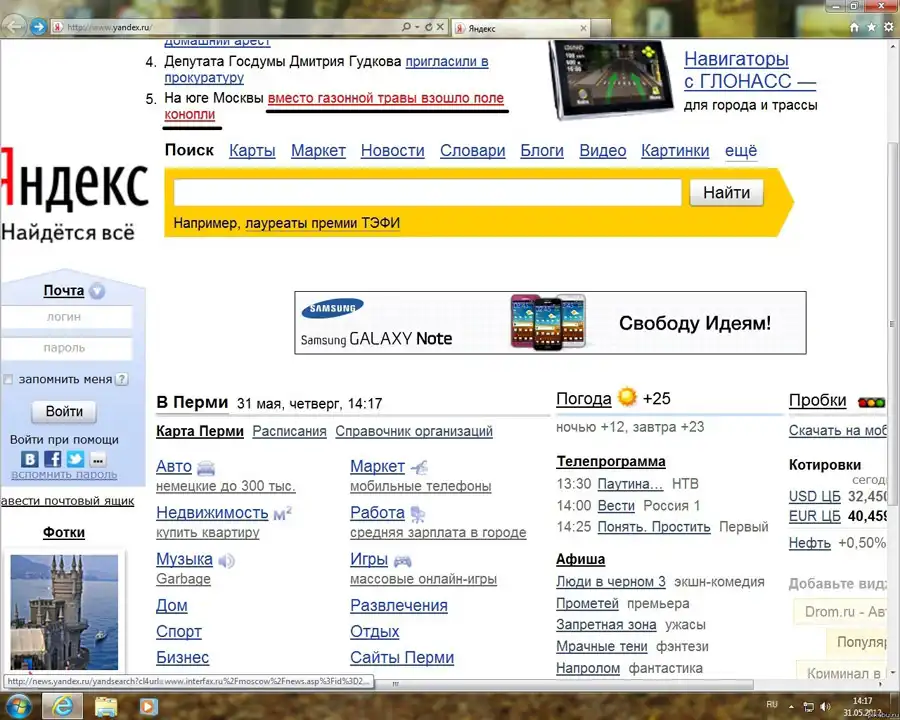The image size is (900, 720).
Task: Expand the ещё services menu
Action: 740,151
